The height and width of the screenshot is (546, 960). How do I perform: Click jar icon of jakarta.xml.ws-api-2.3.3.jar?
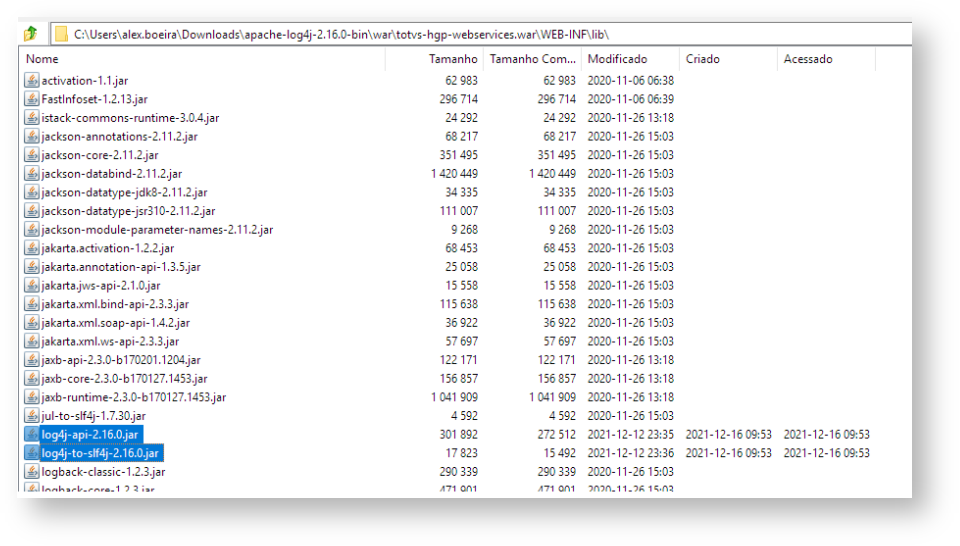[32, 341]
